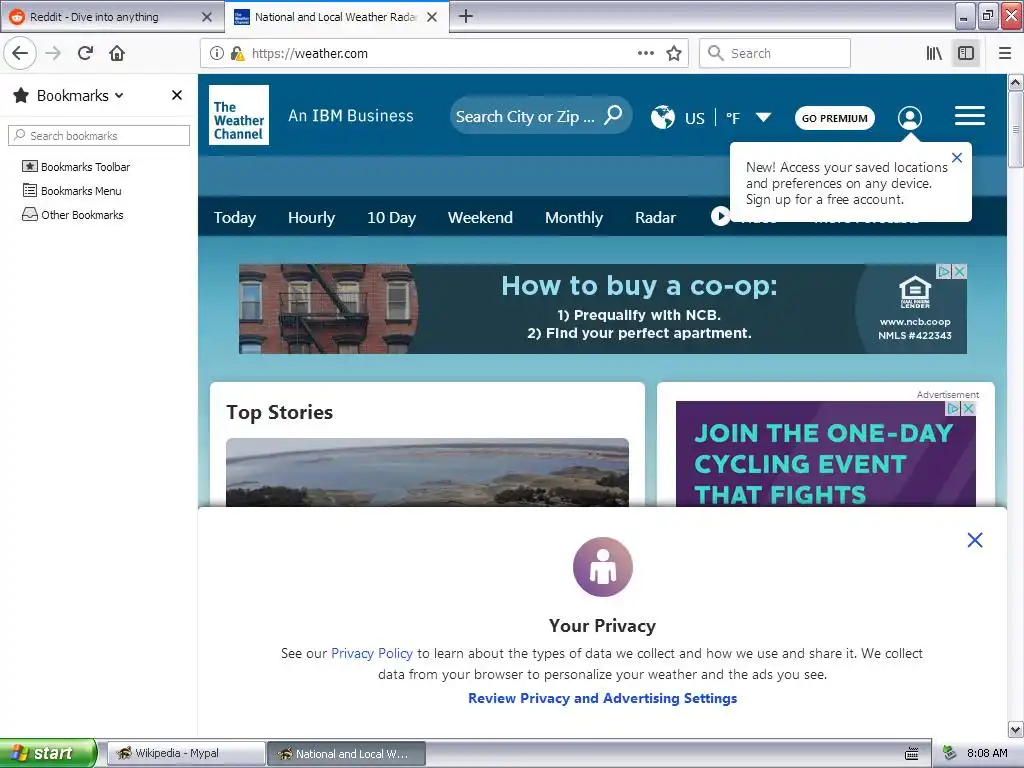Open page actions three-dot menu
The height and width of the screenshot is (768, 1024).
coord(645,53)
